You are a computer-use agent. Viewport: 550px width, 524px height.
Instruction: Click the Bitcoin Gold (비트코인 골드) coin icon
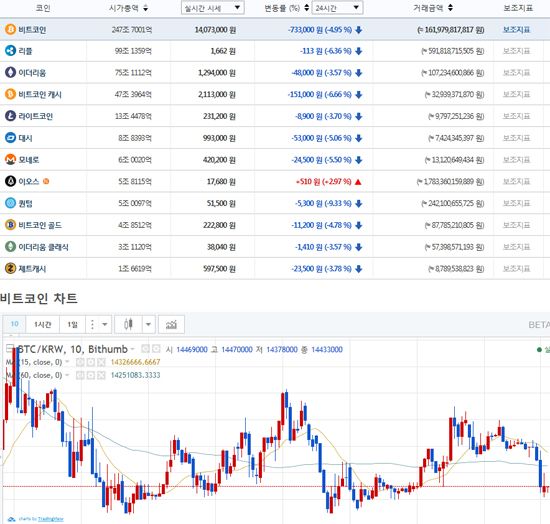(11, 225)
